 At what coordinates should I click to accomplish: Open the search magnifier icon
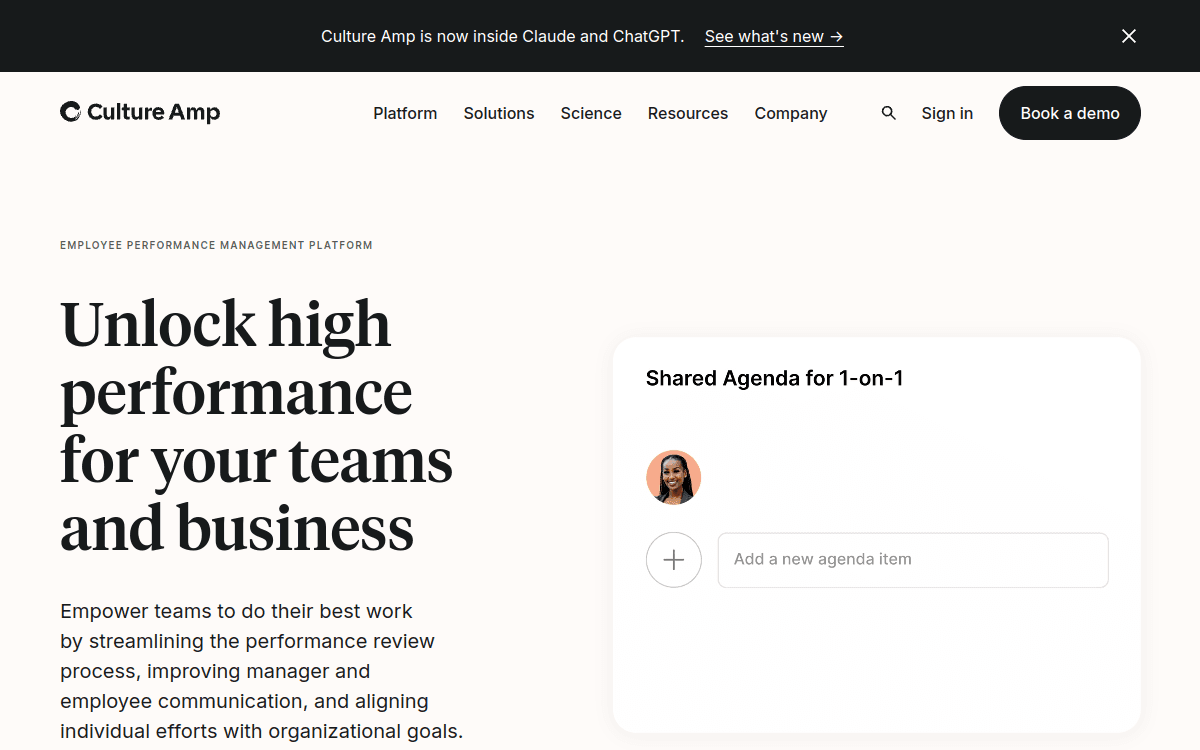(x=889, y=113)
